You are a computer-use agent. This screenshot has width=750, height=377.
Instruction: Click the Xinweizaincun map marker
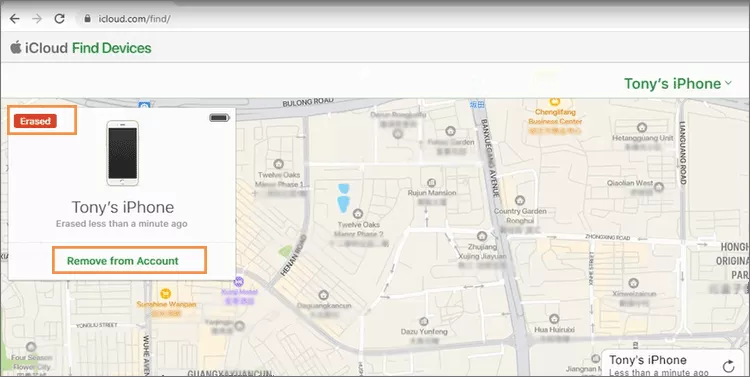pos(634,283)
